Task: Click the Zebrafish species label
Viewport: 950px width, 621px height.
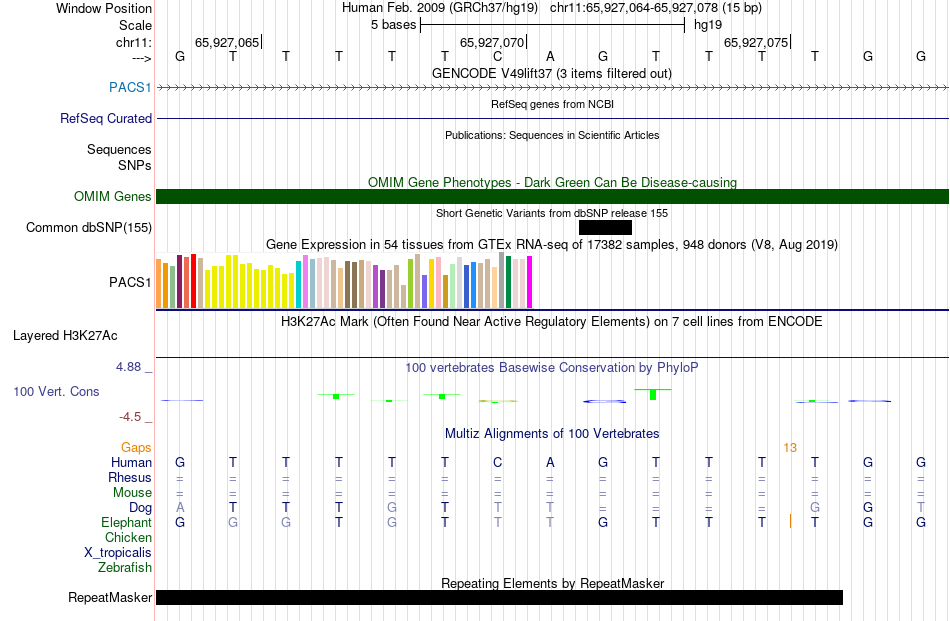Action: click(x=125, y=568)
